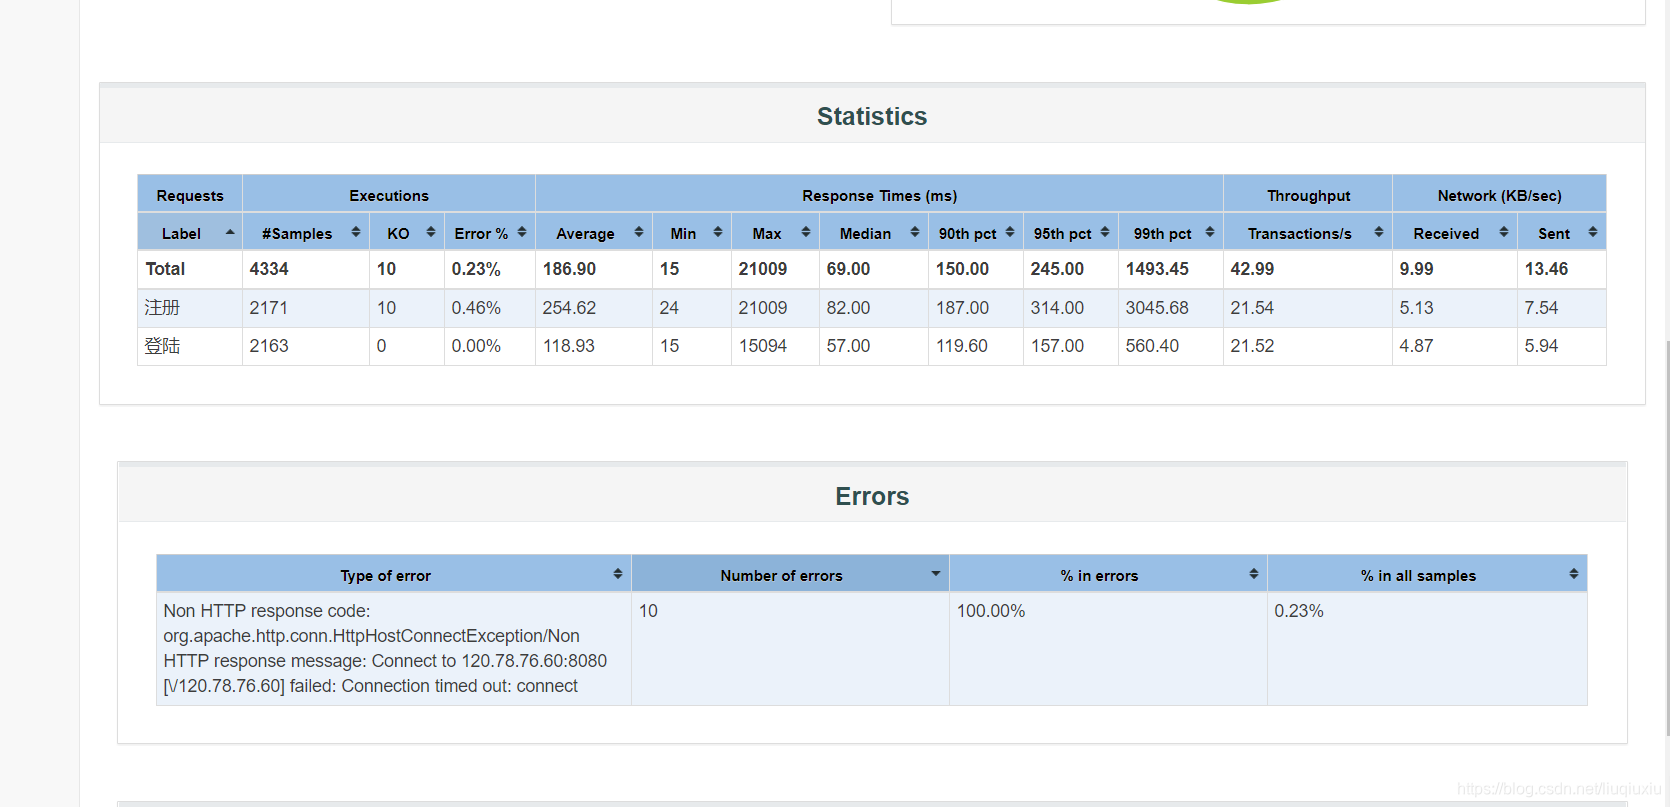Viewport: 1670px width, 807px height.
Task: Click Total throughput 42.99
Action: pyautogui.click(x=1252, y=269)
